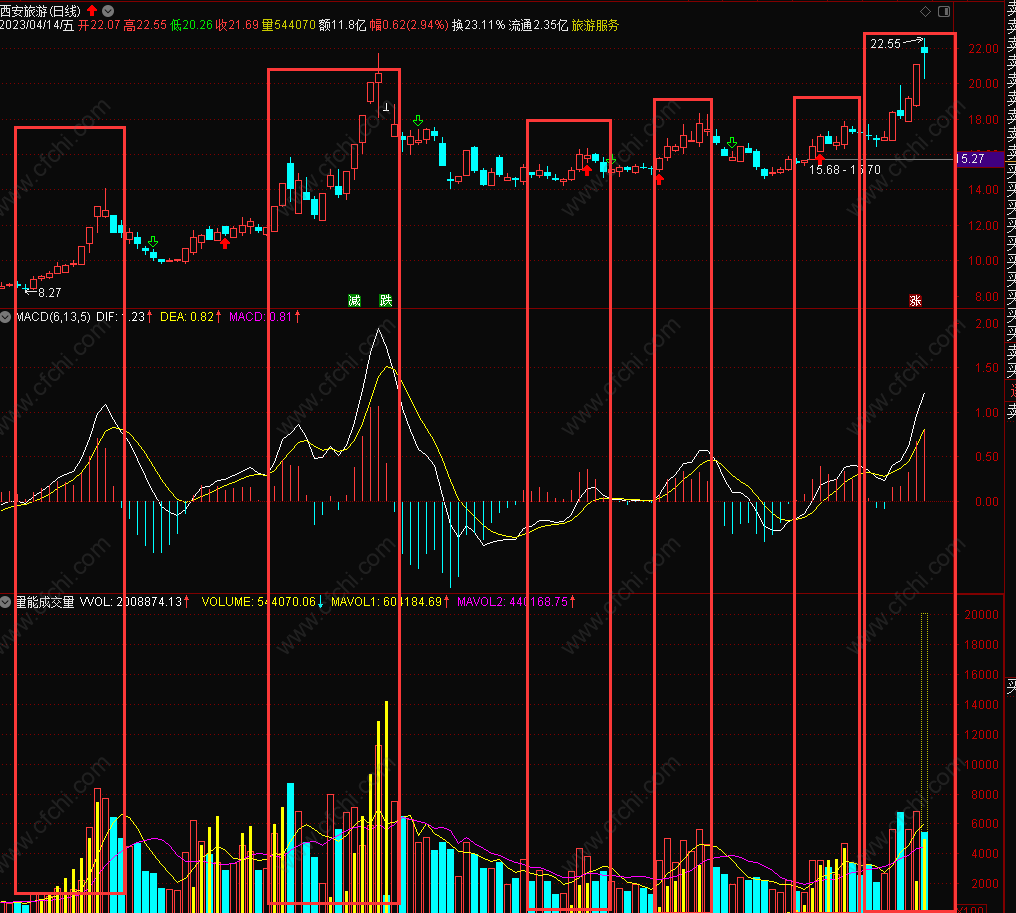
Task: Click the red up arrow beside 西安旅游 title
Action: pos(92,10)
